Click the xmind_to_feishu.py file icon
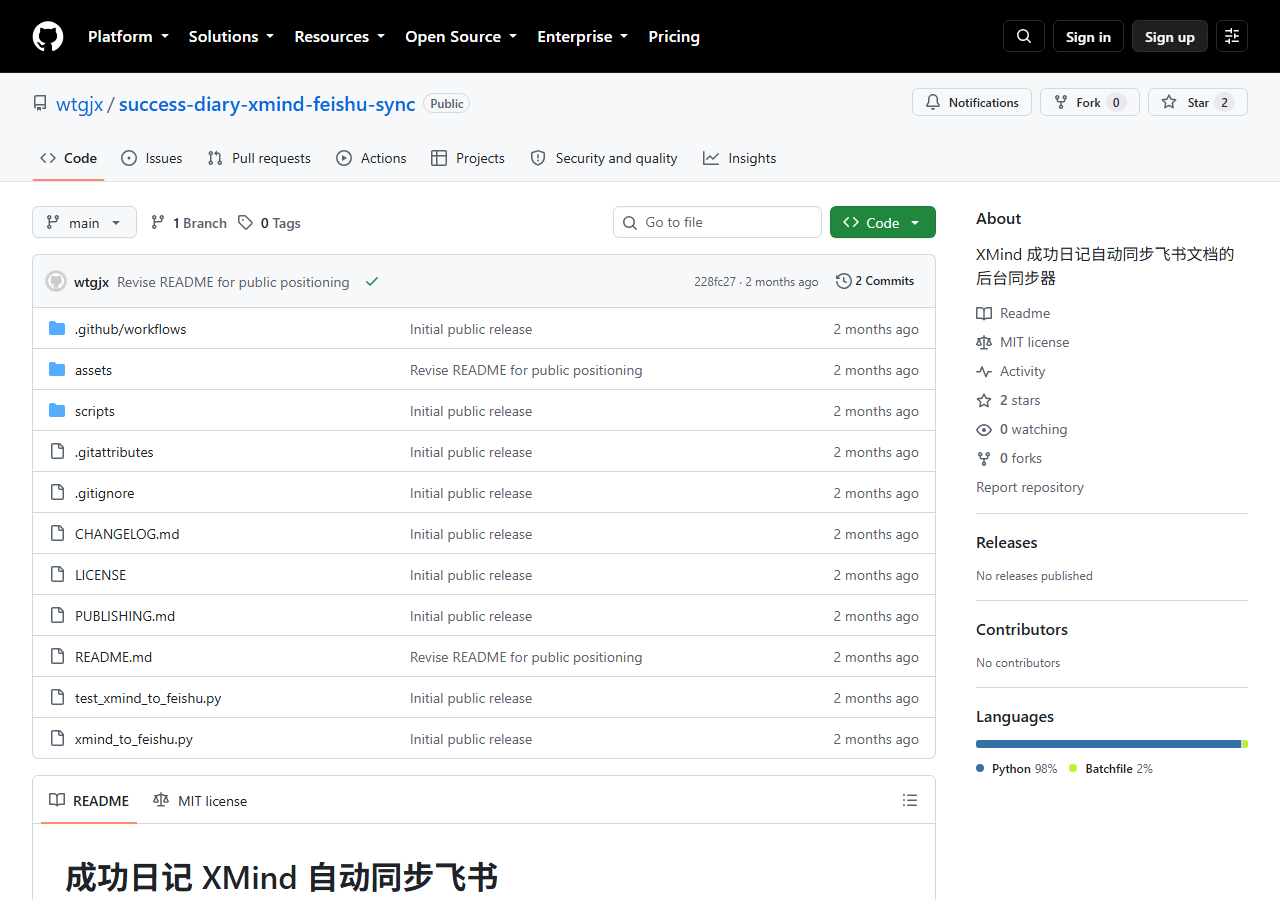The image size is (1280, 900). [57, 739]
